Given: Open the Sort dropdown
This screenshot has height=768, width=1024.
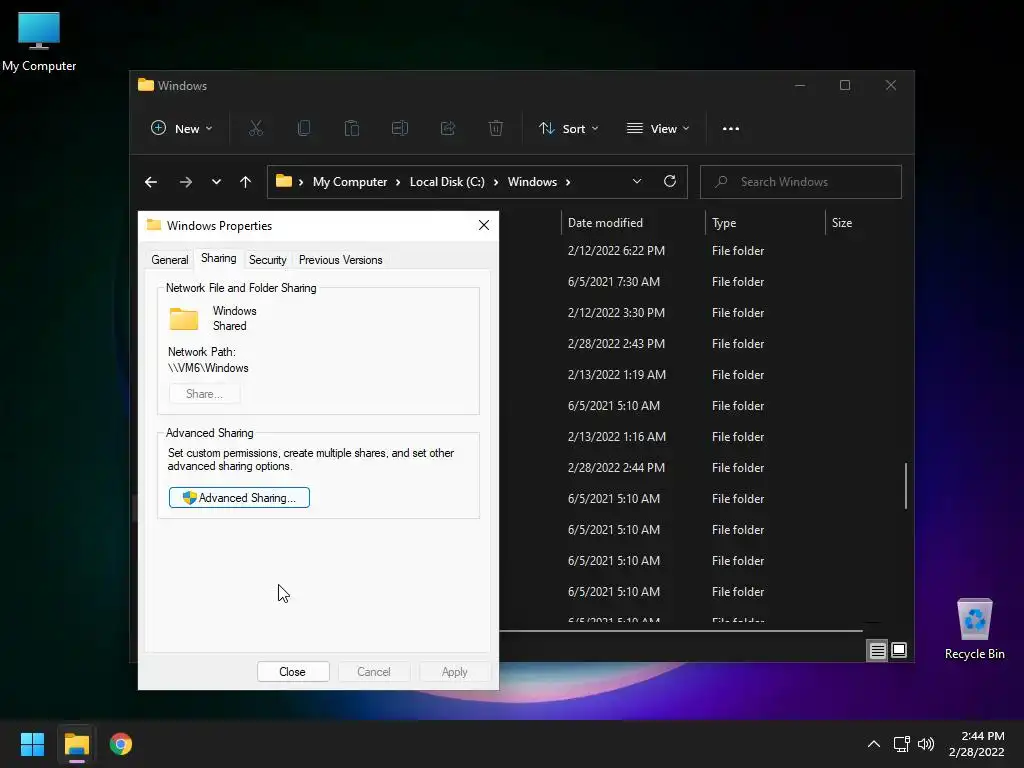Looking at the screenshot, I should (568, 129).
